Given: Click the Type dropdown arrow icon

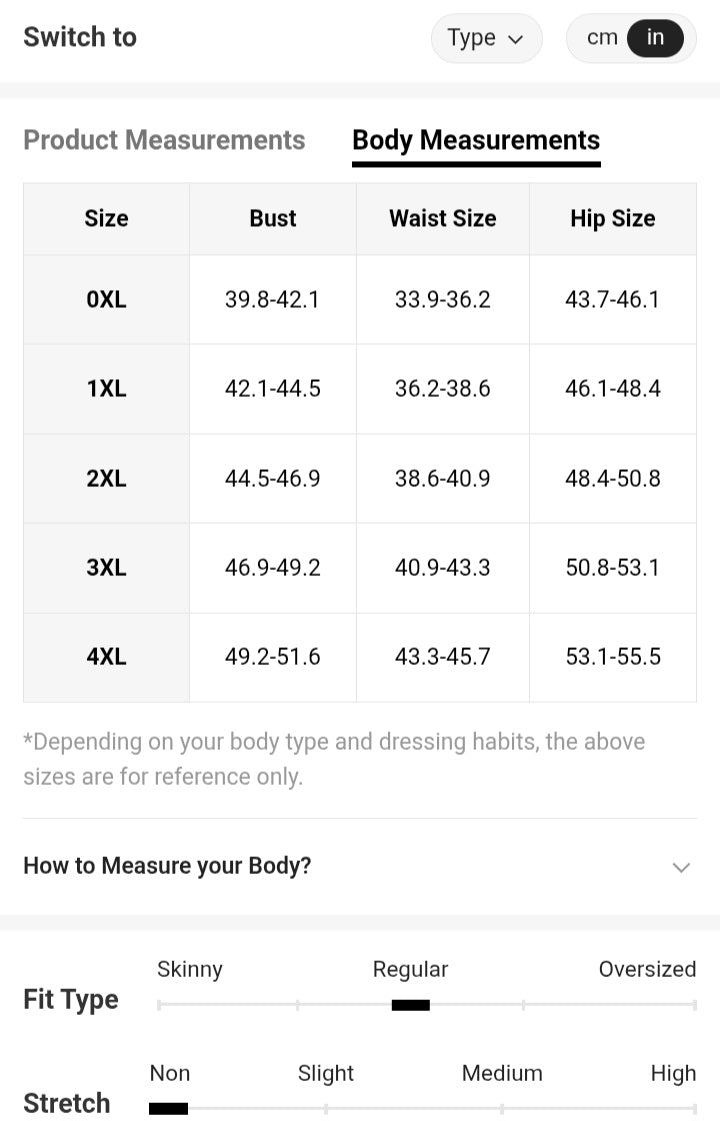Looking at the screenshot, I should (x=516, y=40).
